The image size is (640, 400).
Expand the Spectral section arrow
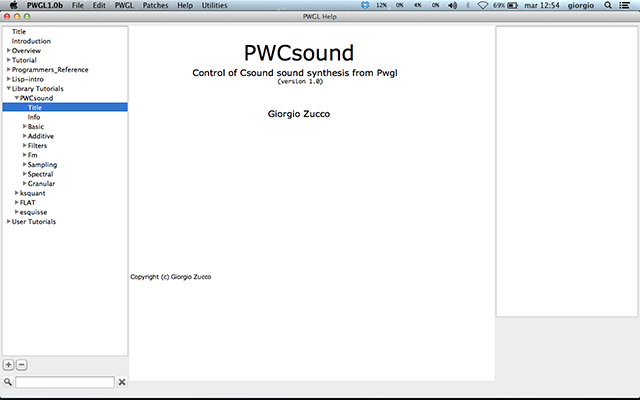click(24, 173)
